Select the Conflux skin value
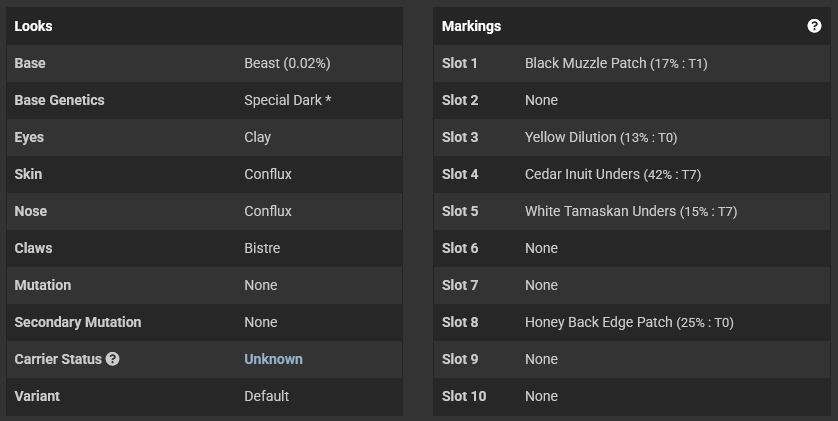The image size is (838, 421). coord(268,174)
